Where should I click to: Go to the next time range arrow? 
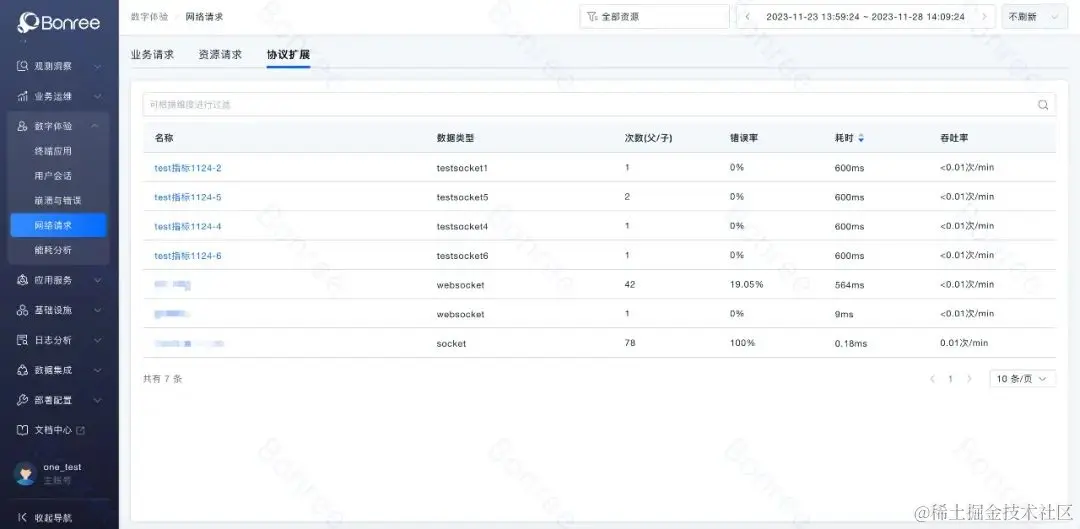(x=984, y=17)
